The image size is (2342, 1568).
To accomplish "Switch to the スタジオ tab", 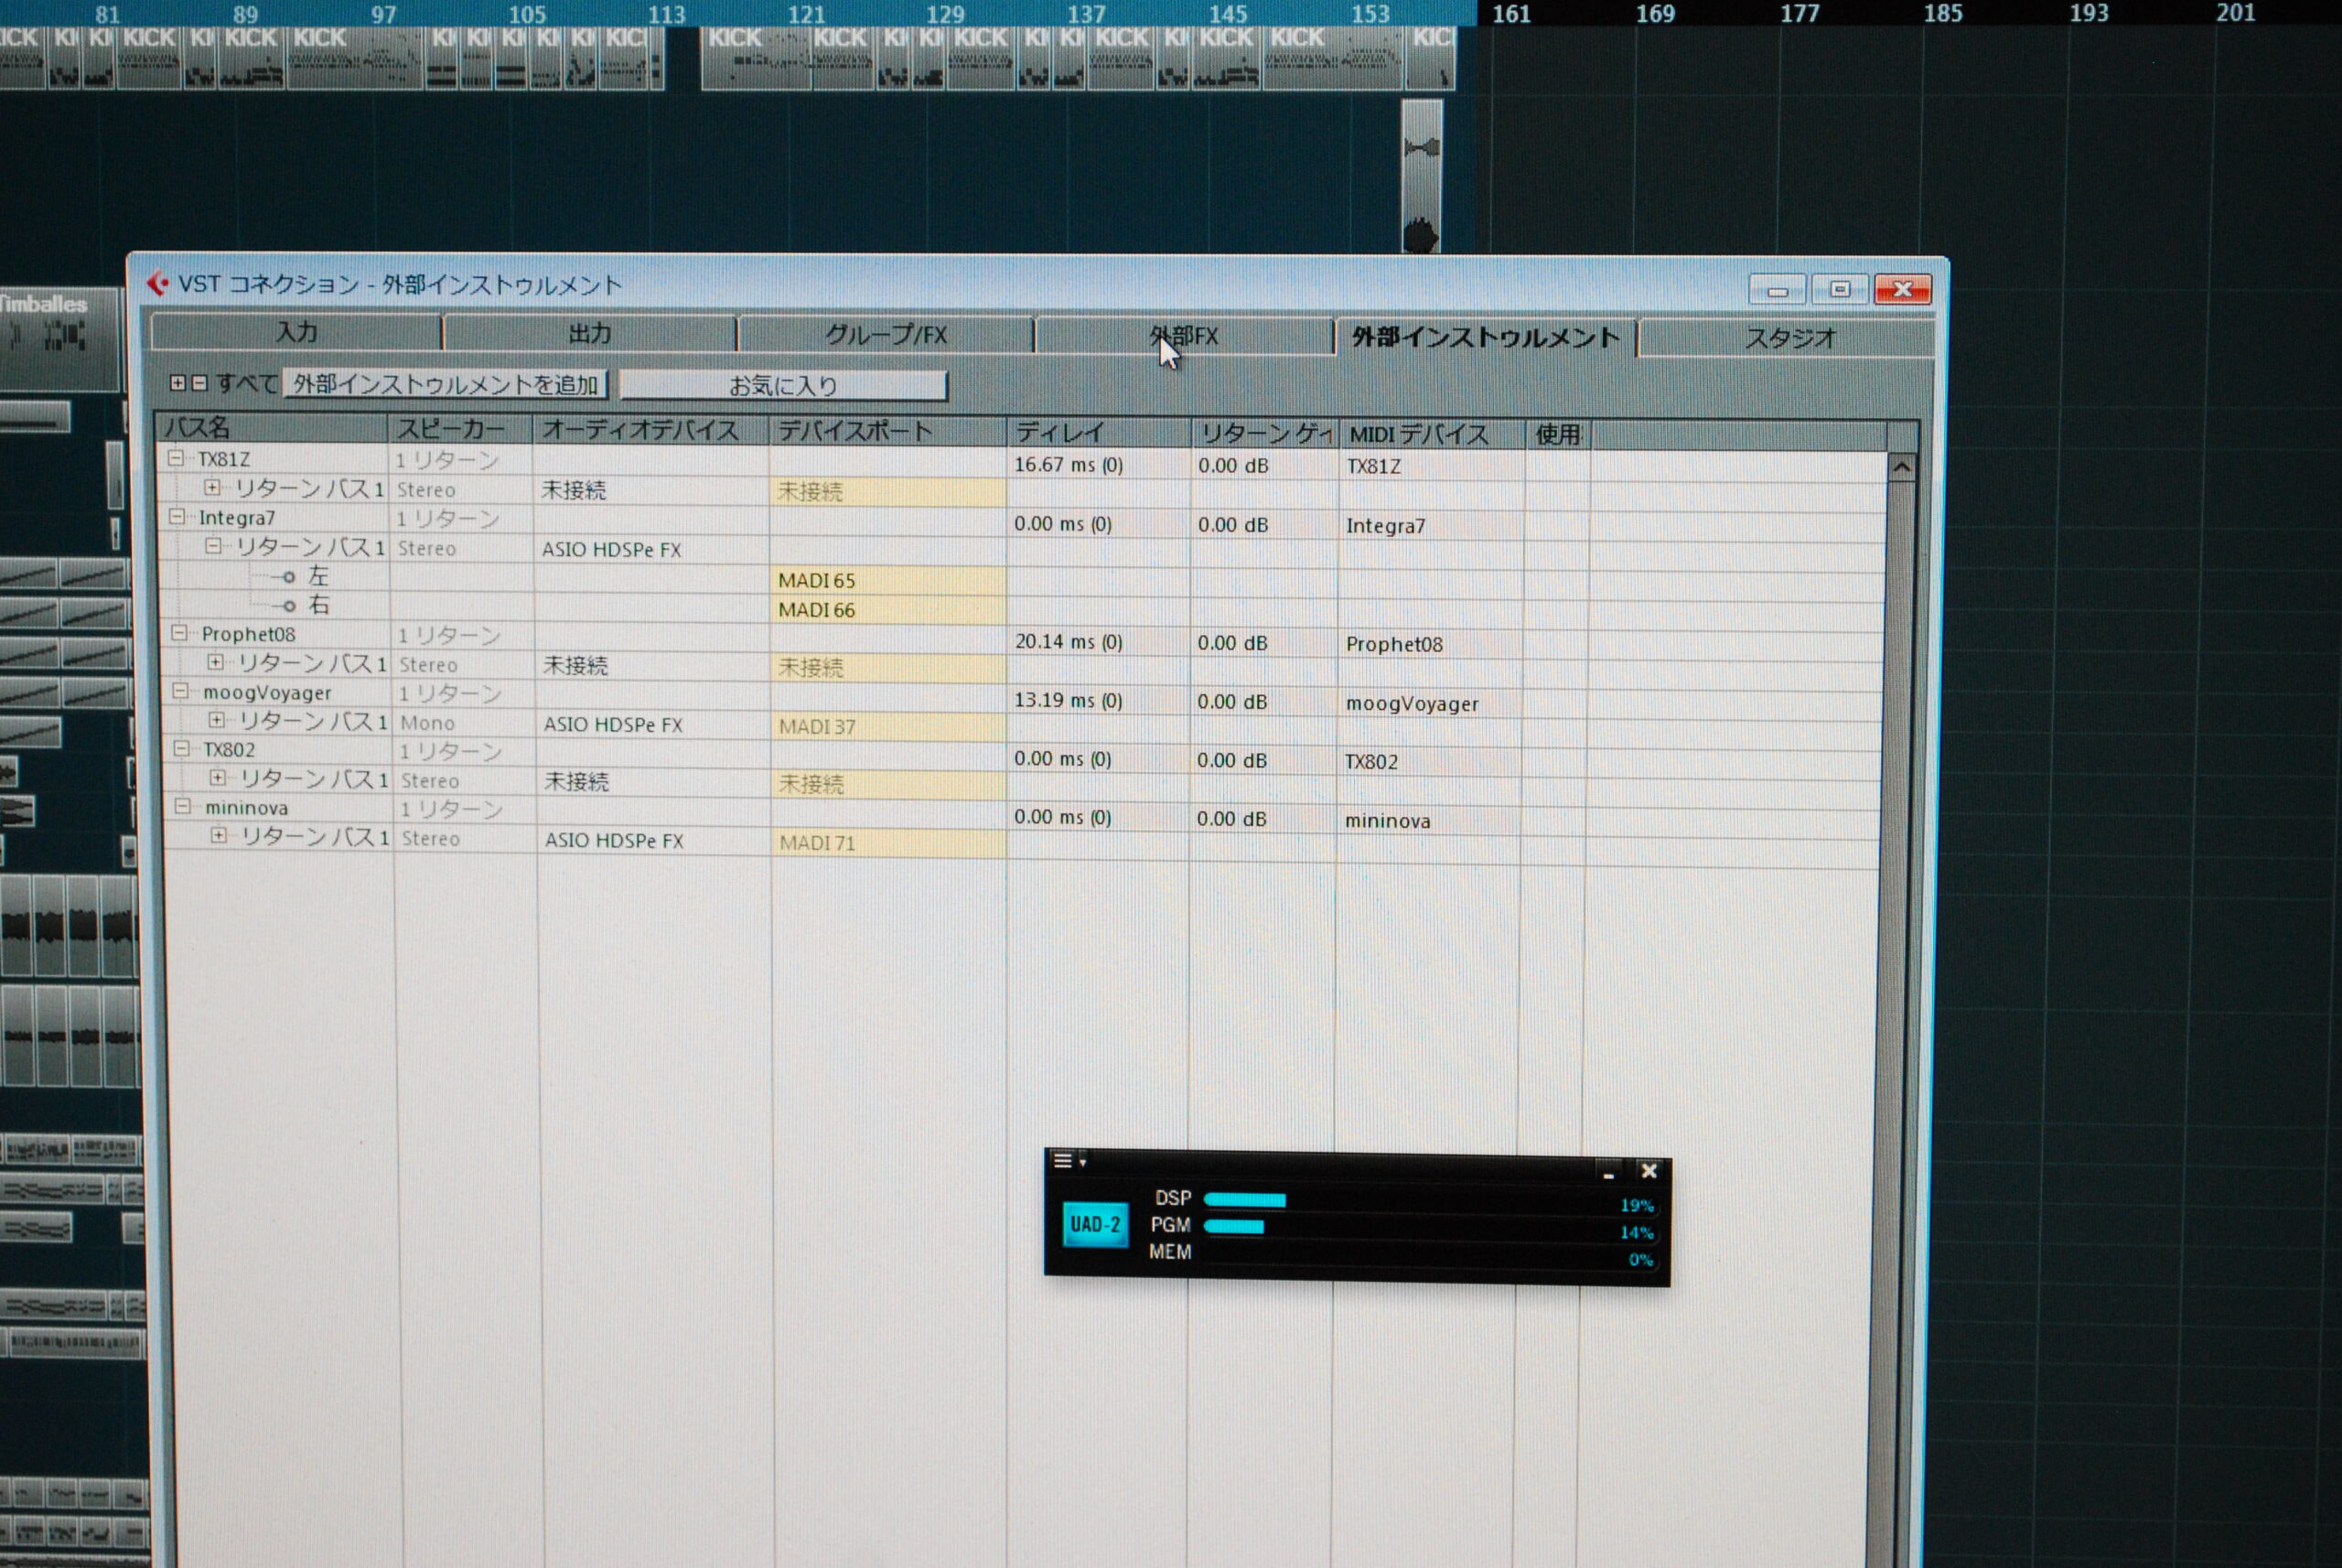I will pos(1790,339).
